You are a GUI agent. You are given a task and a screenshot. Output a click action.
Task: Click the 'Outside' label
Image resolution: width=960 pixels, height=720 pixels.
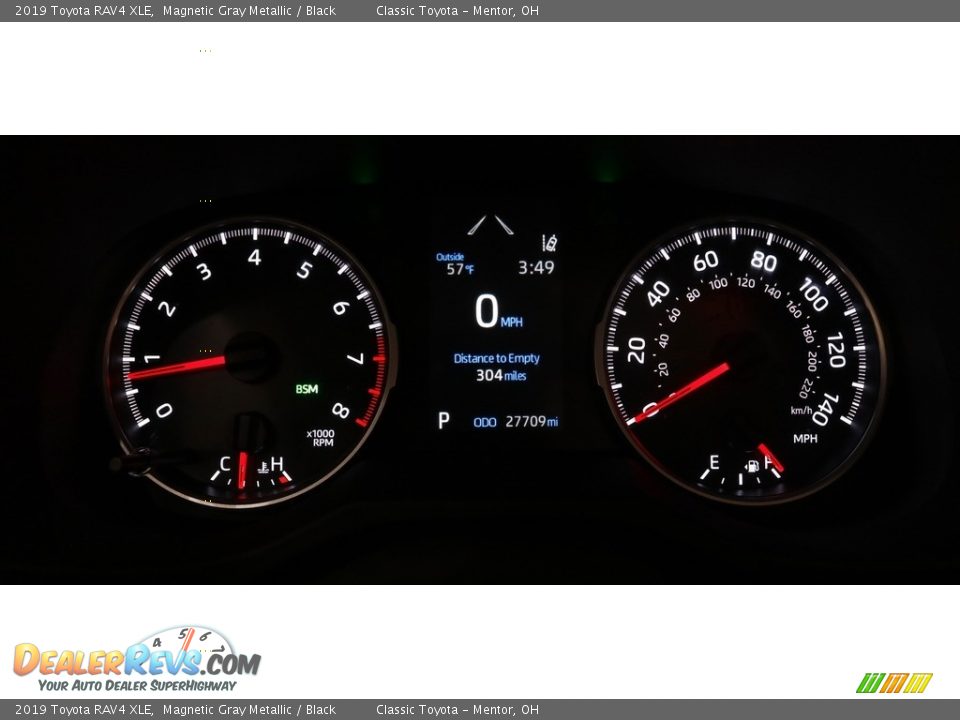450,257
